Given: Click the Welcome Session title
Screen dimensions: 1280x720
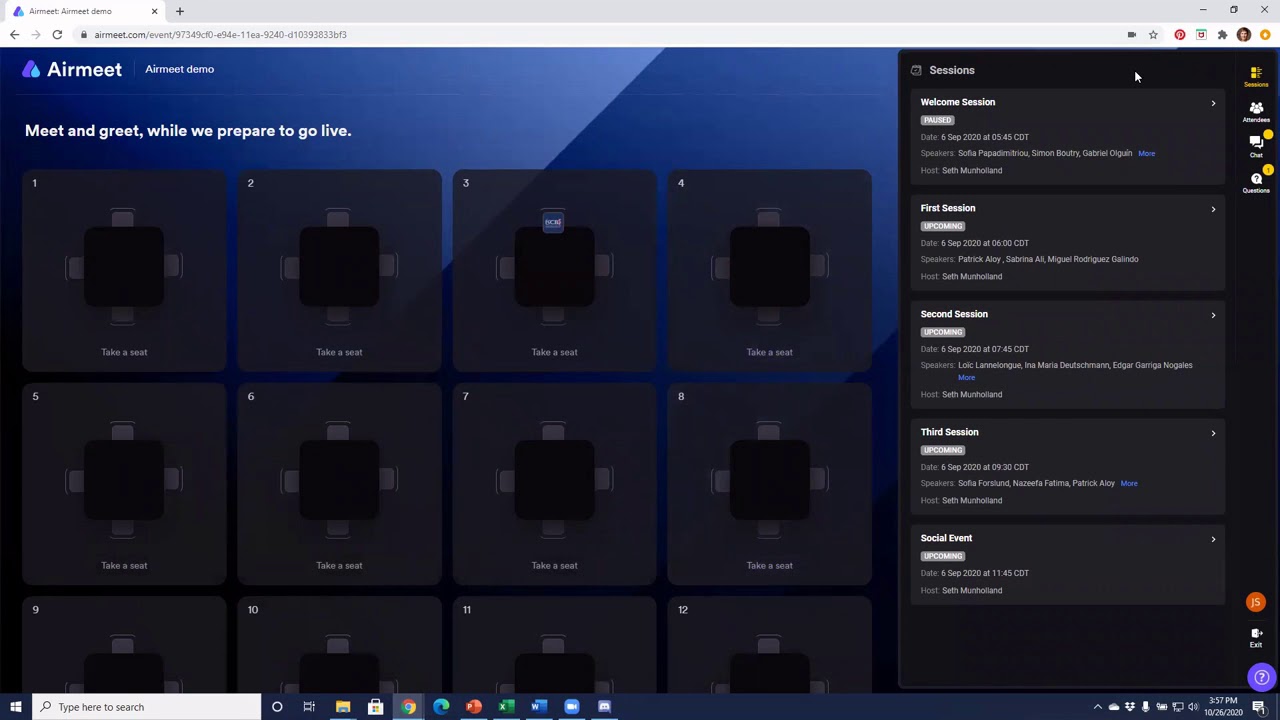Looking at the screenshot, I should point(958,102).
